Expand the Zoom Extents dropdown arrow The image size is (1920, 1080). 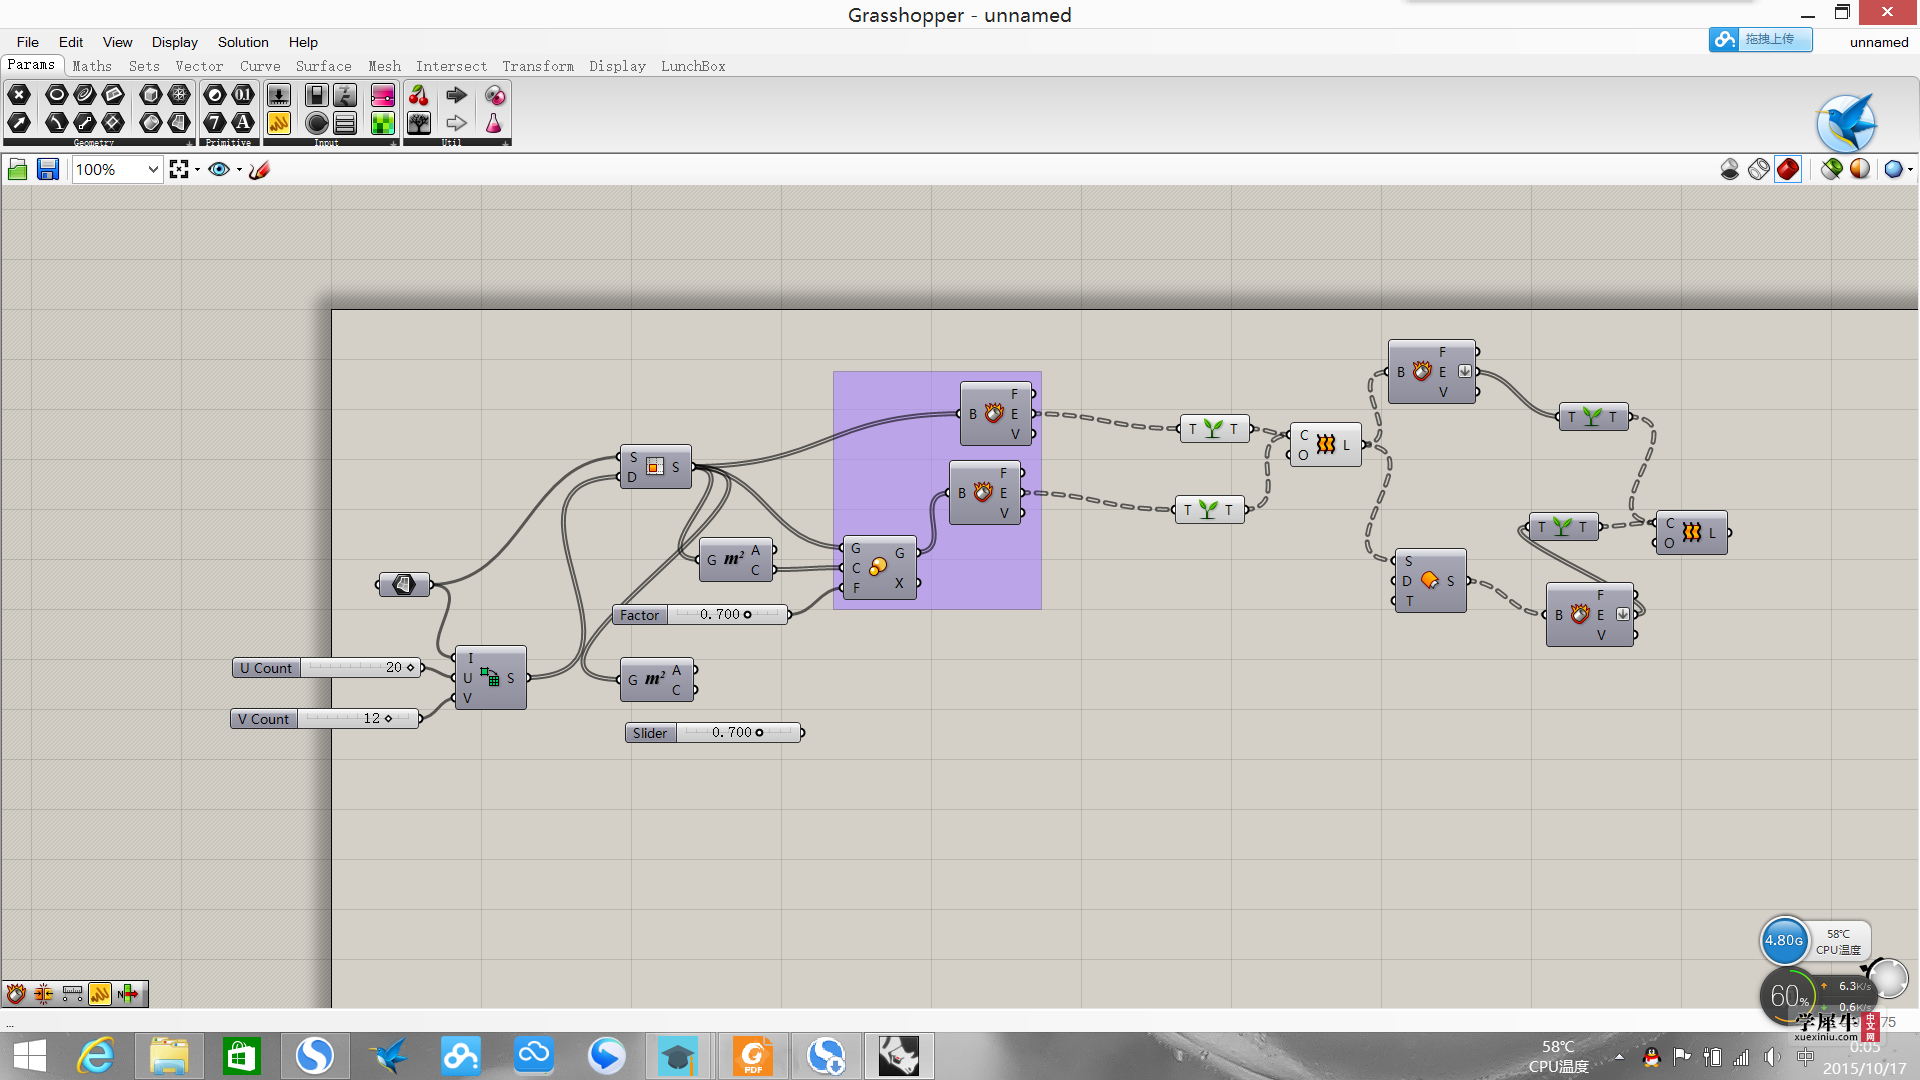pos(197,169)
